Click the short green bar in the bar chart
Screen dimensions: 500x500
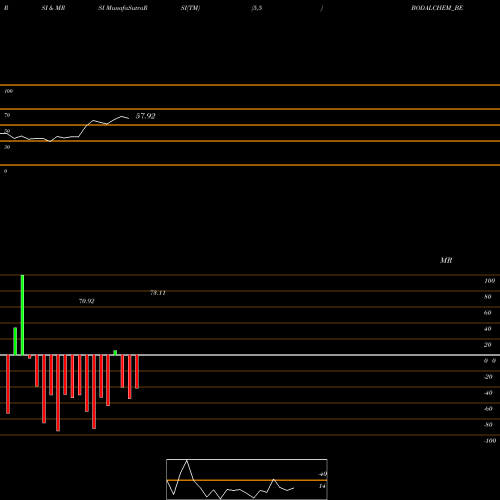click(115, 353)
